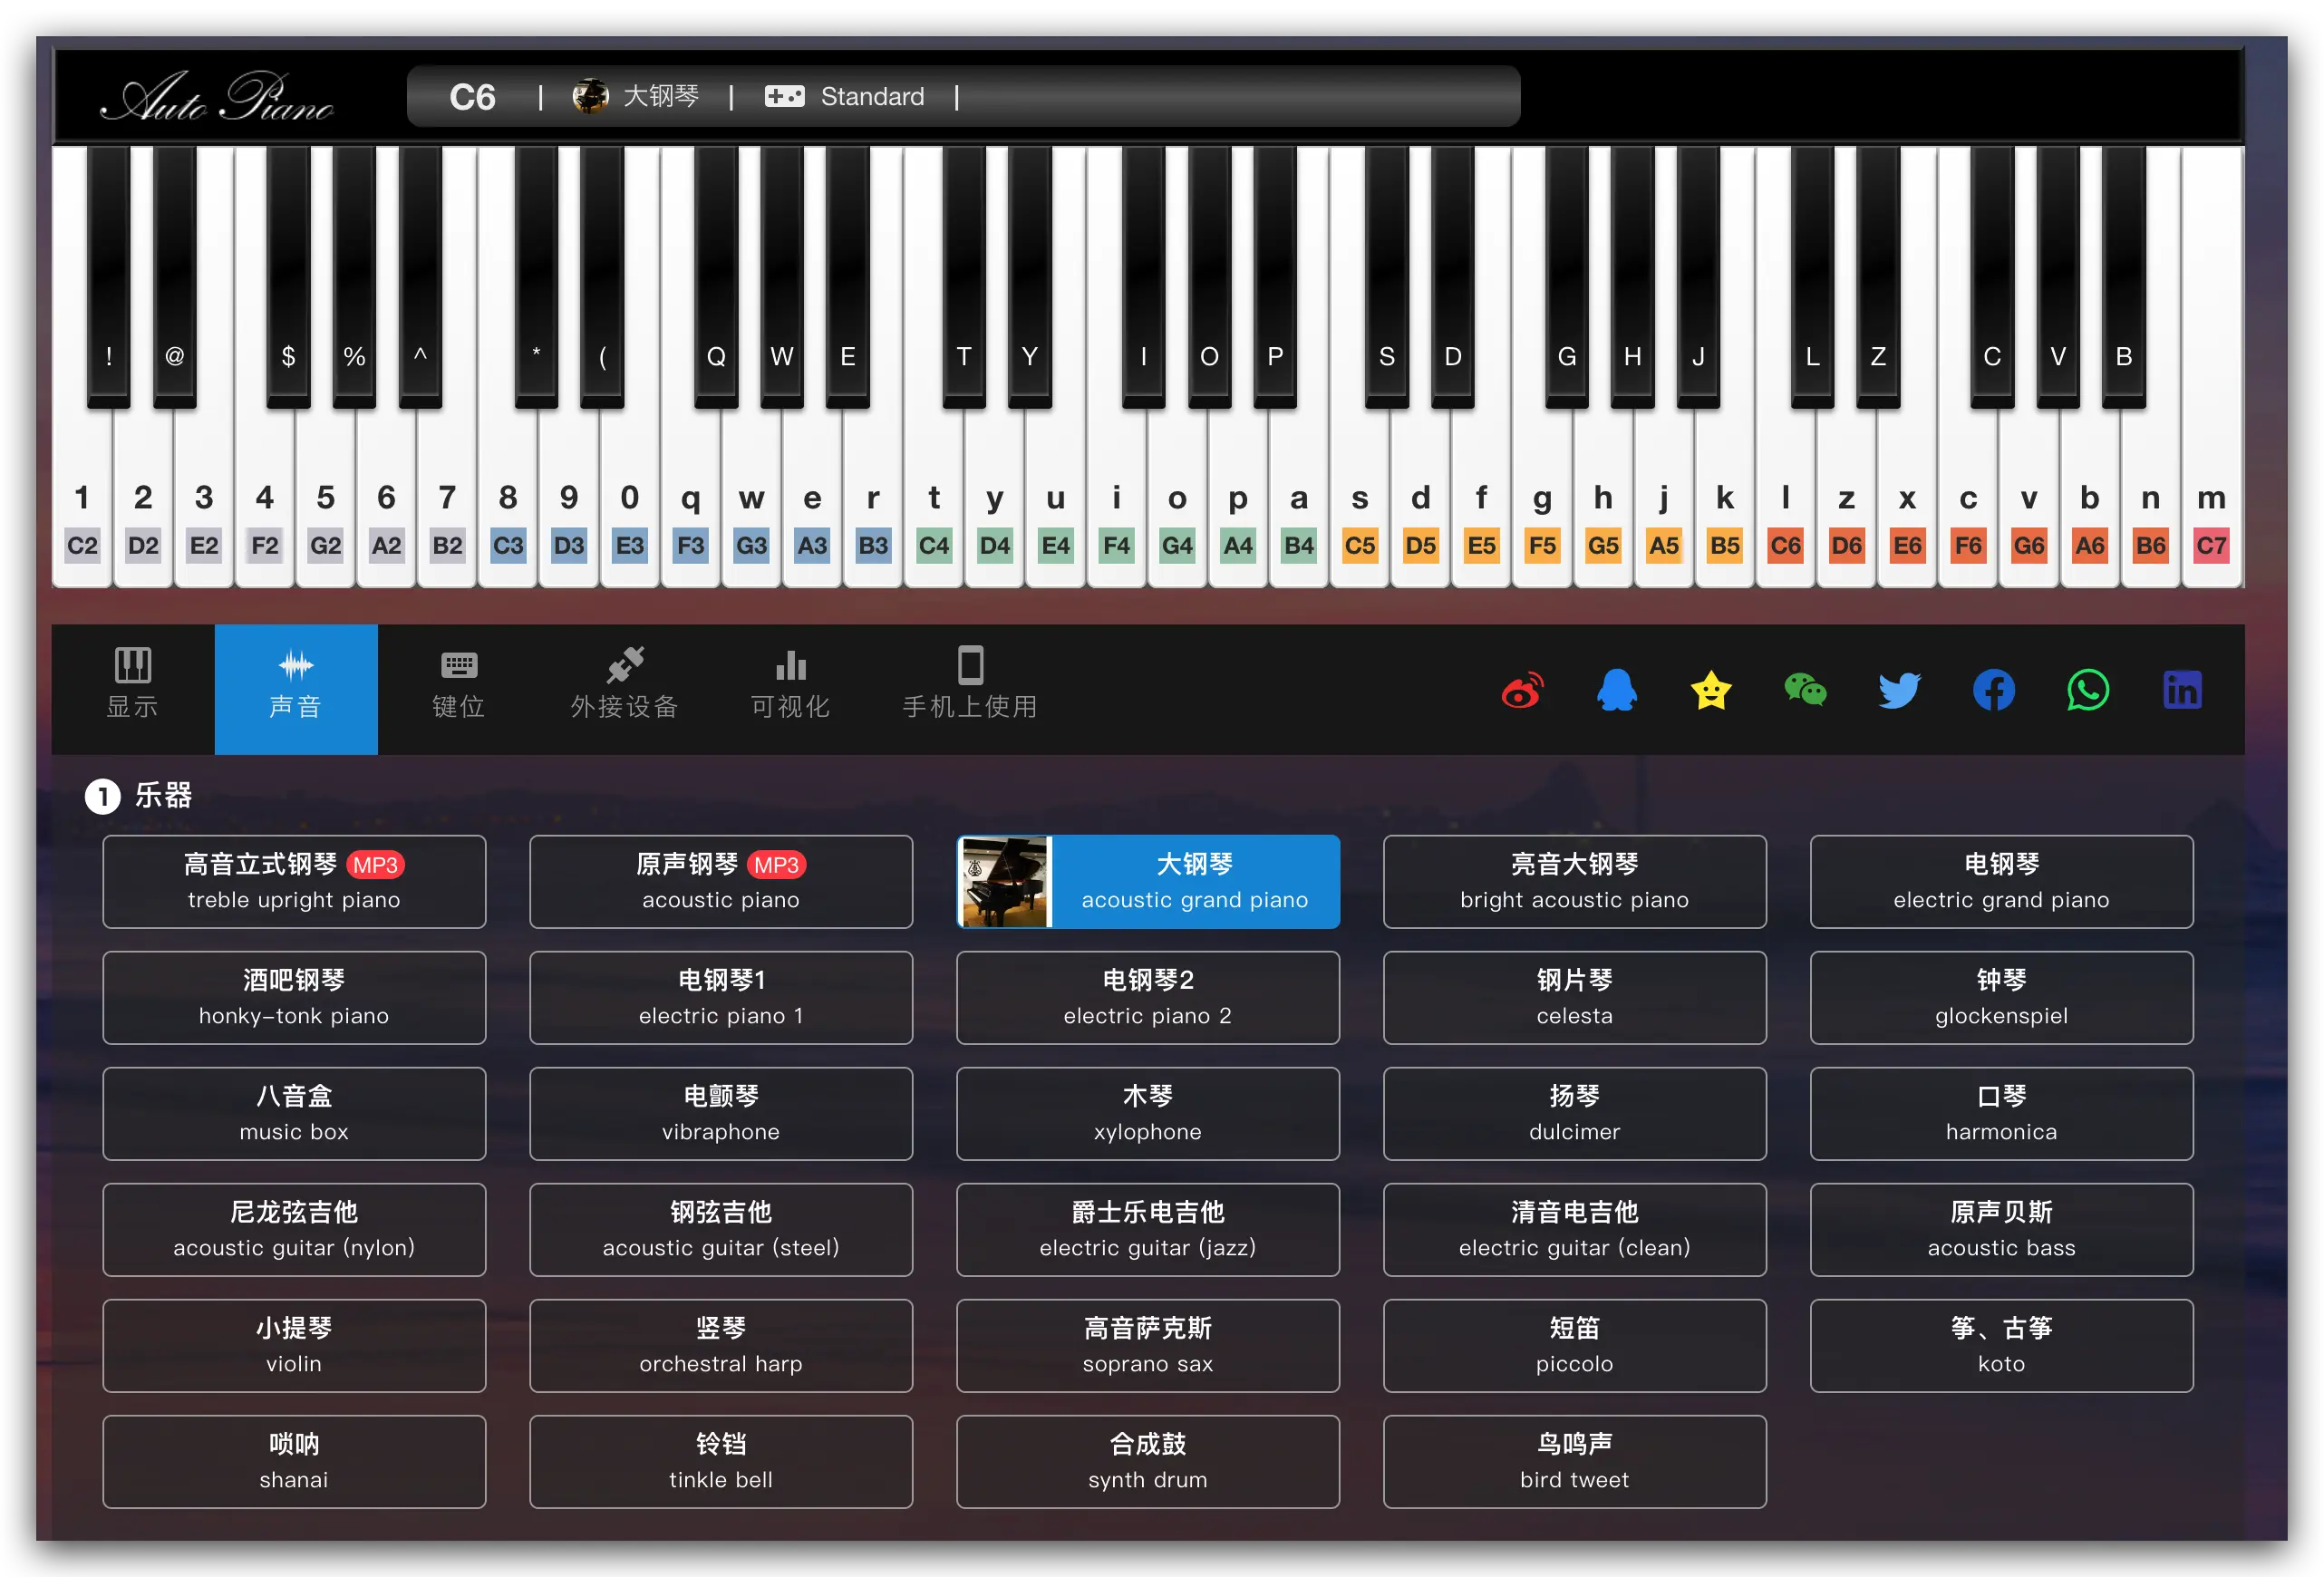Open the 可视化 visualization tab
Image resolution: width=2324 pixels, height=1577 pixels.
[790, 689]
